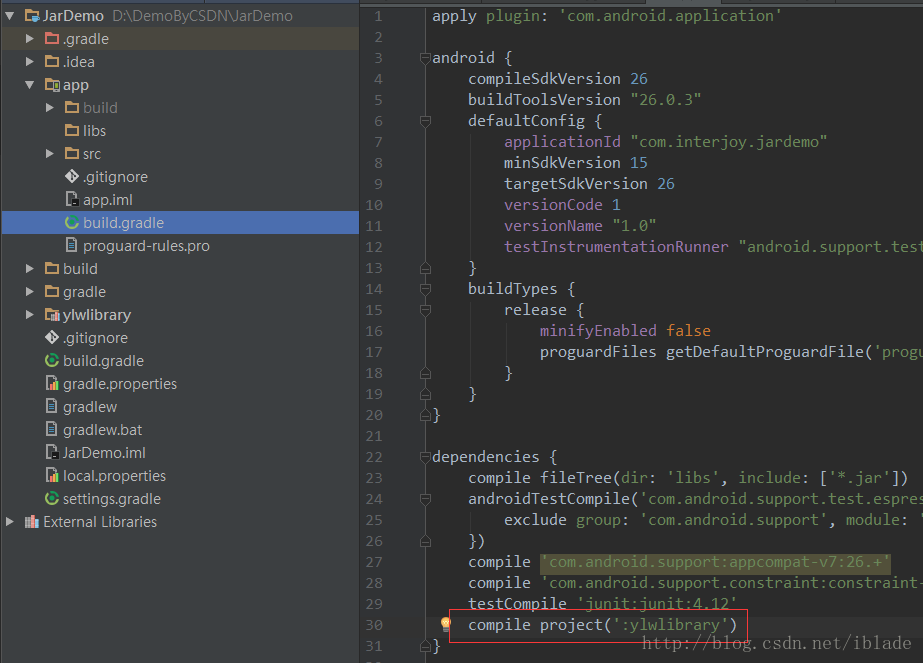Click the app module folder icon

click(x=52, y=85)
